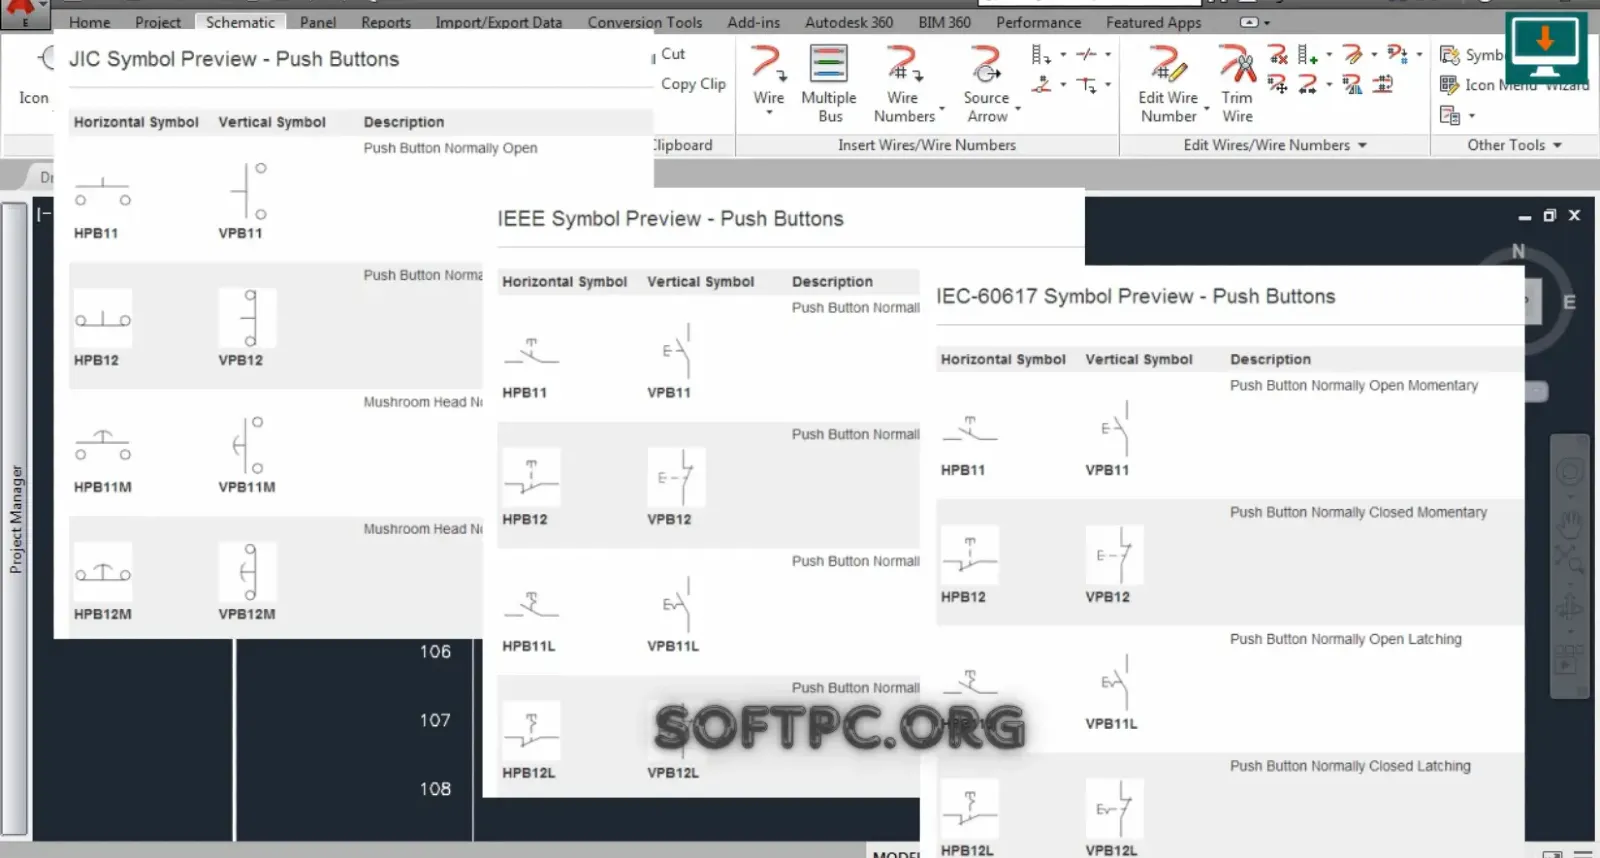
Task: Open the Source Arrow dropdown arrow
Action: click(x=1017, y=108)
